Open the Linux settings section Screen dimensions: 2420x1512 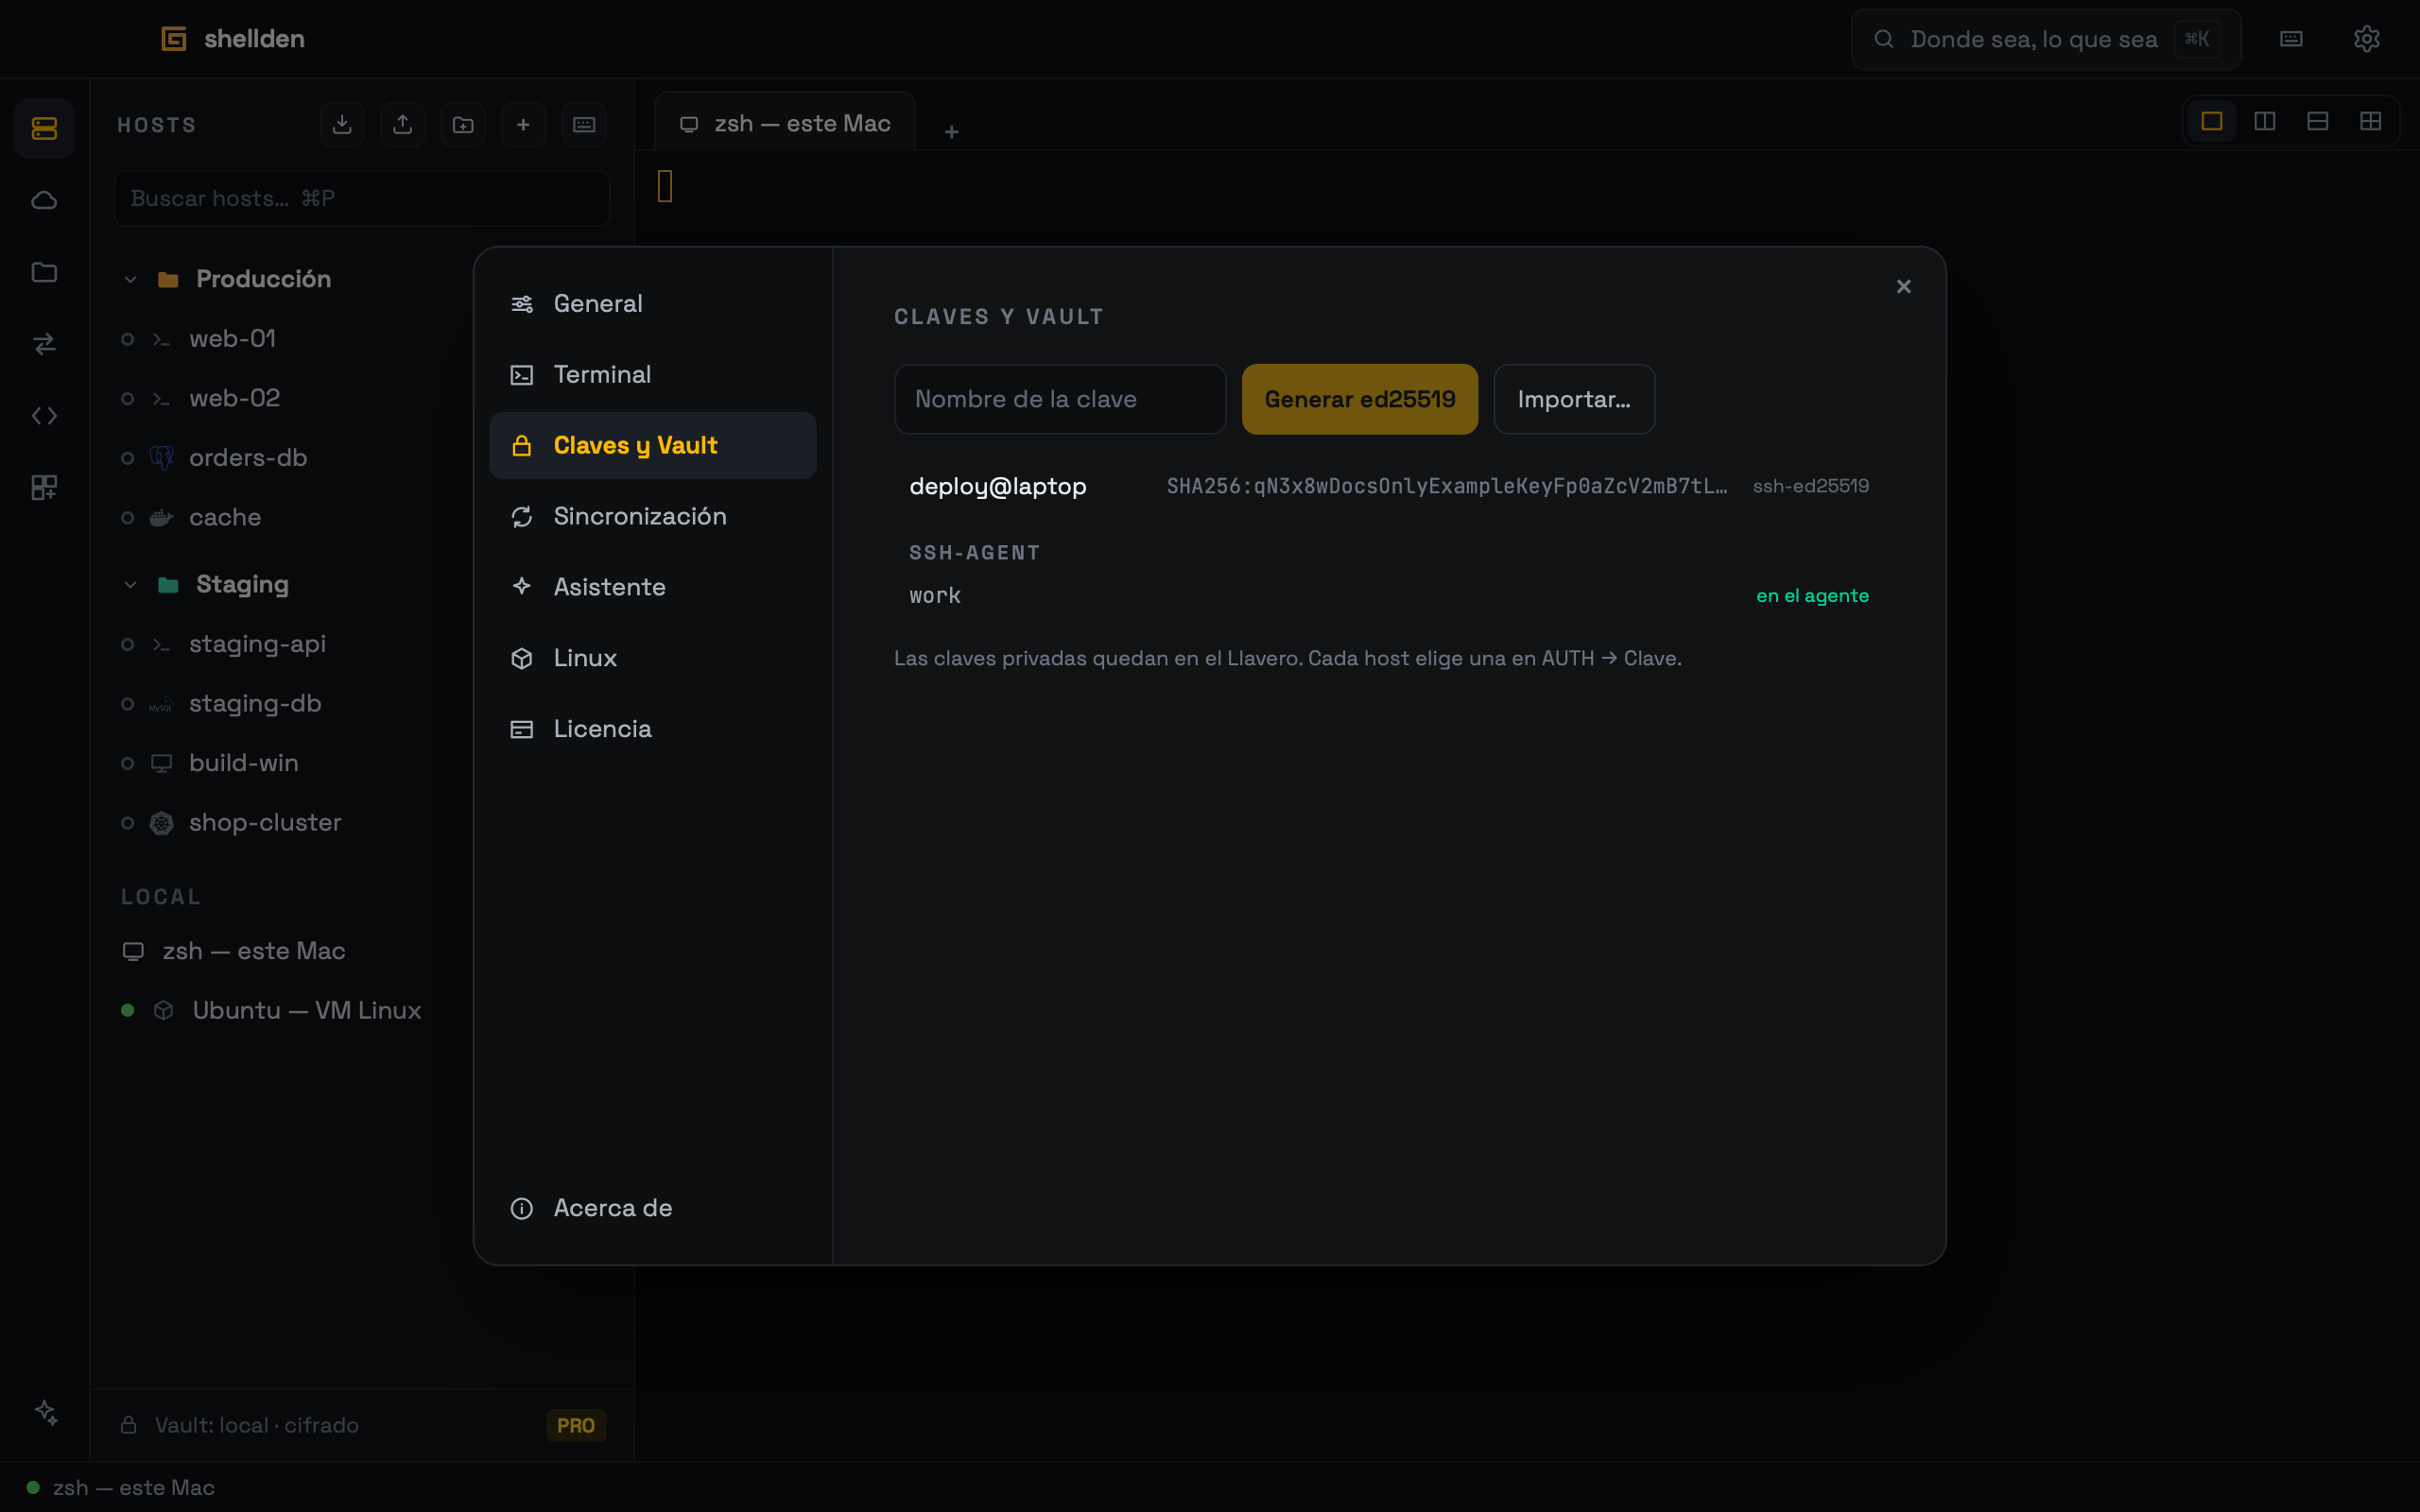coord(653,659)
